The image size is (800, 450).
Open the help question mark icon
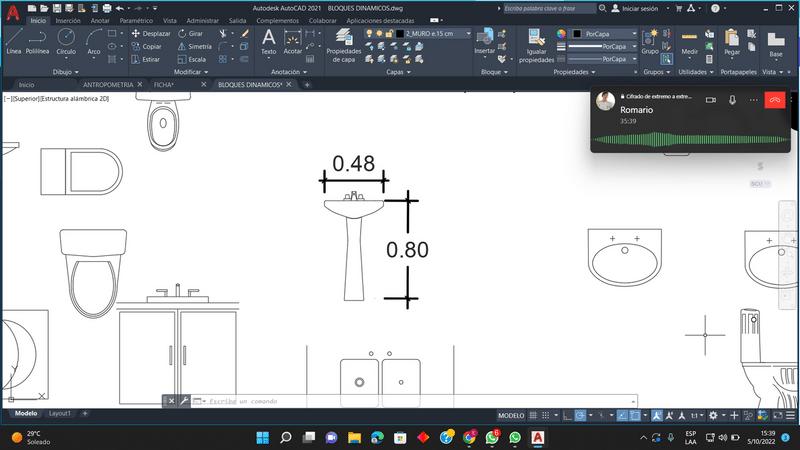pyautogui.click(x=715, y=8)
